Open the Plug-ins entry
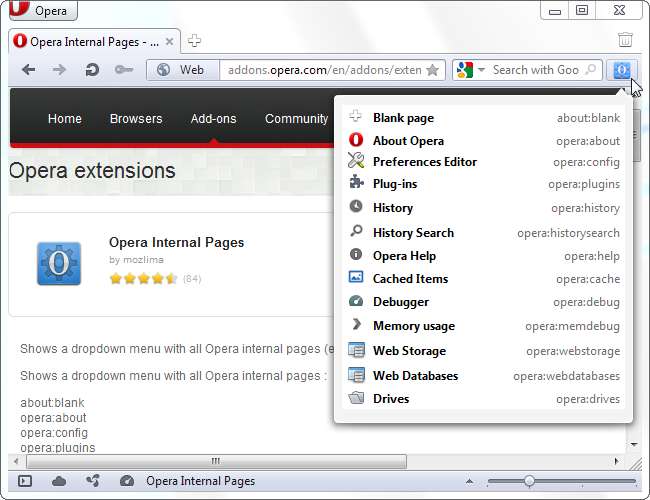Viewport: 650px width, 500px height. pyautogui.click(x=484, y=184)
